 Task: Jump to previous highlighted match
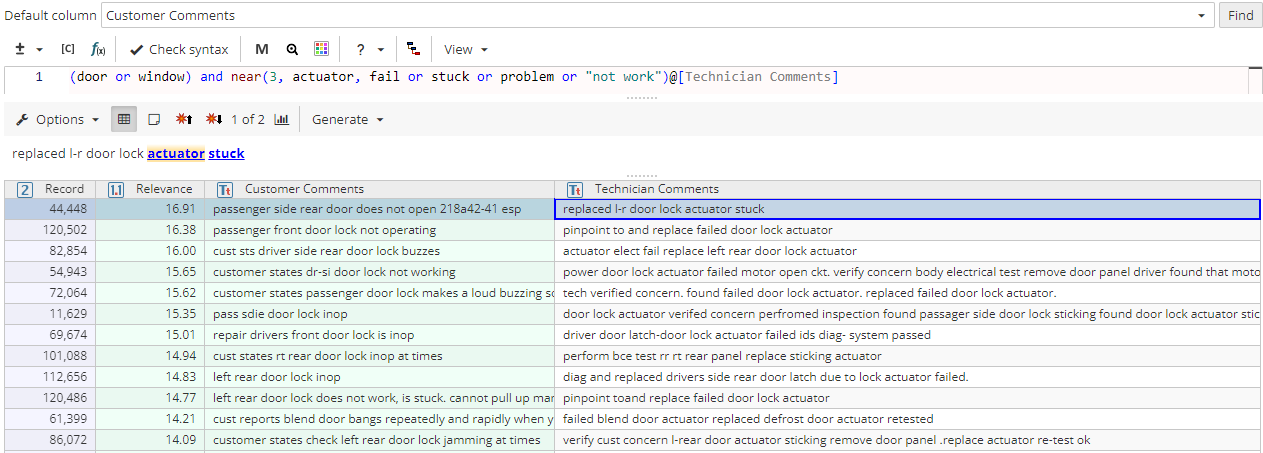tap(184, 119)
